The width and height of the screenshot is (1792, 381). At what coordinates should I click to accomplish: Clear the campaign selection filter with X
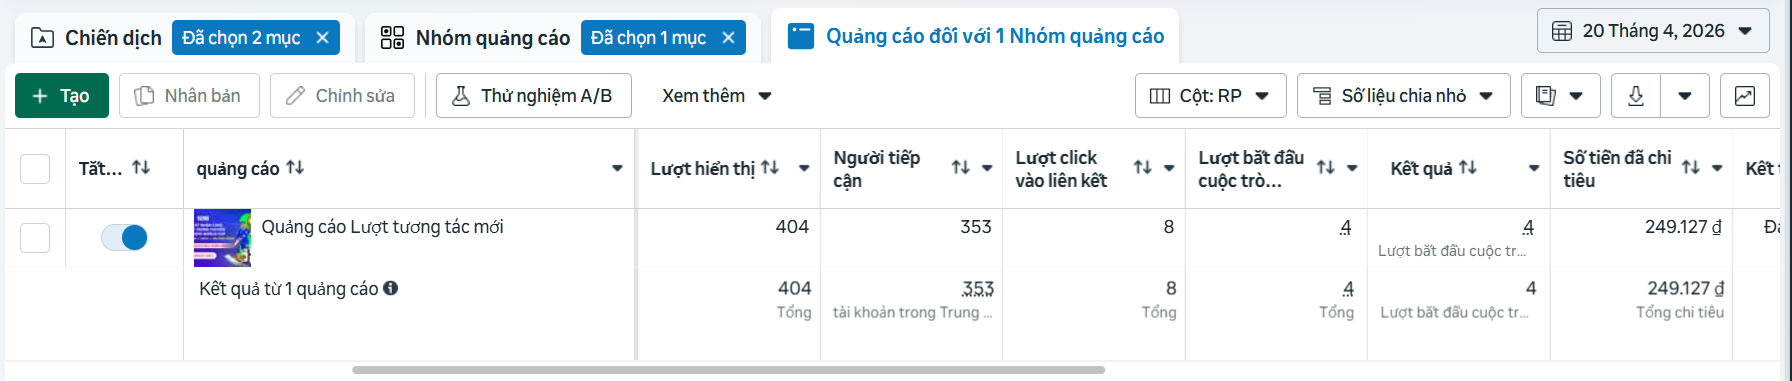(322, 38)
